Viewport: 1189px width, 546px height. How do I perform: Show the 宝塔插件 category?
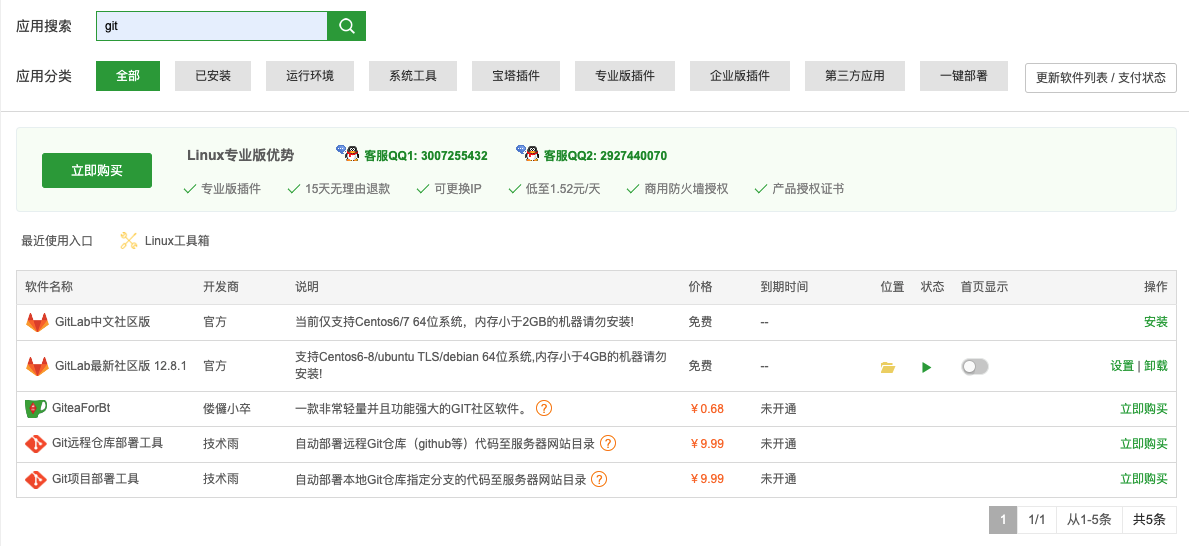516,76
